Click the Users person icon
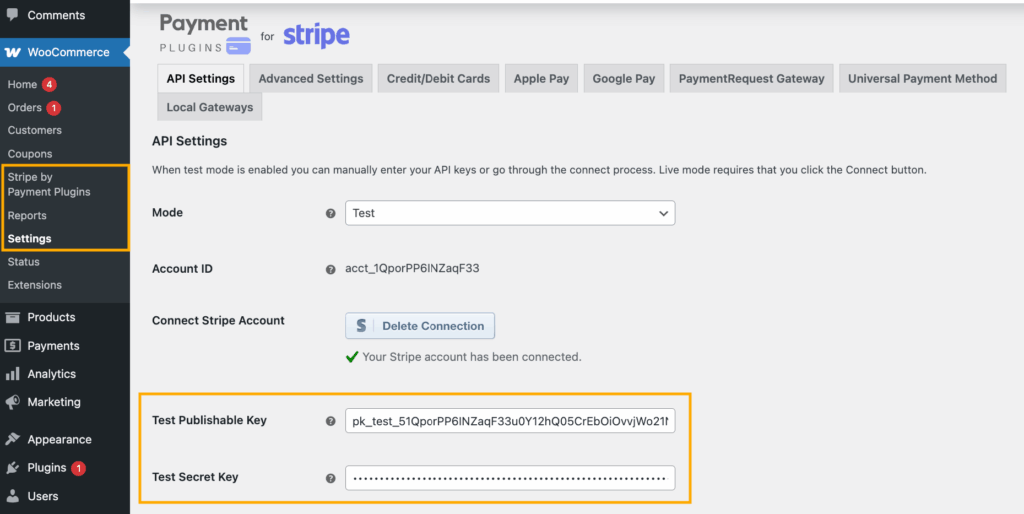The height and width of the screenshot is (514, 1024). (x=12, y=496)
